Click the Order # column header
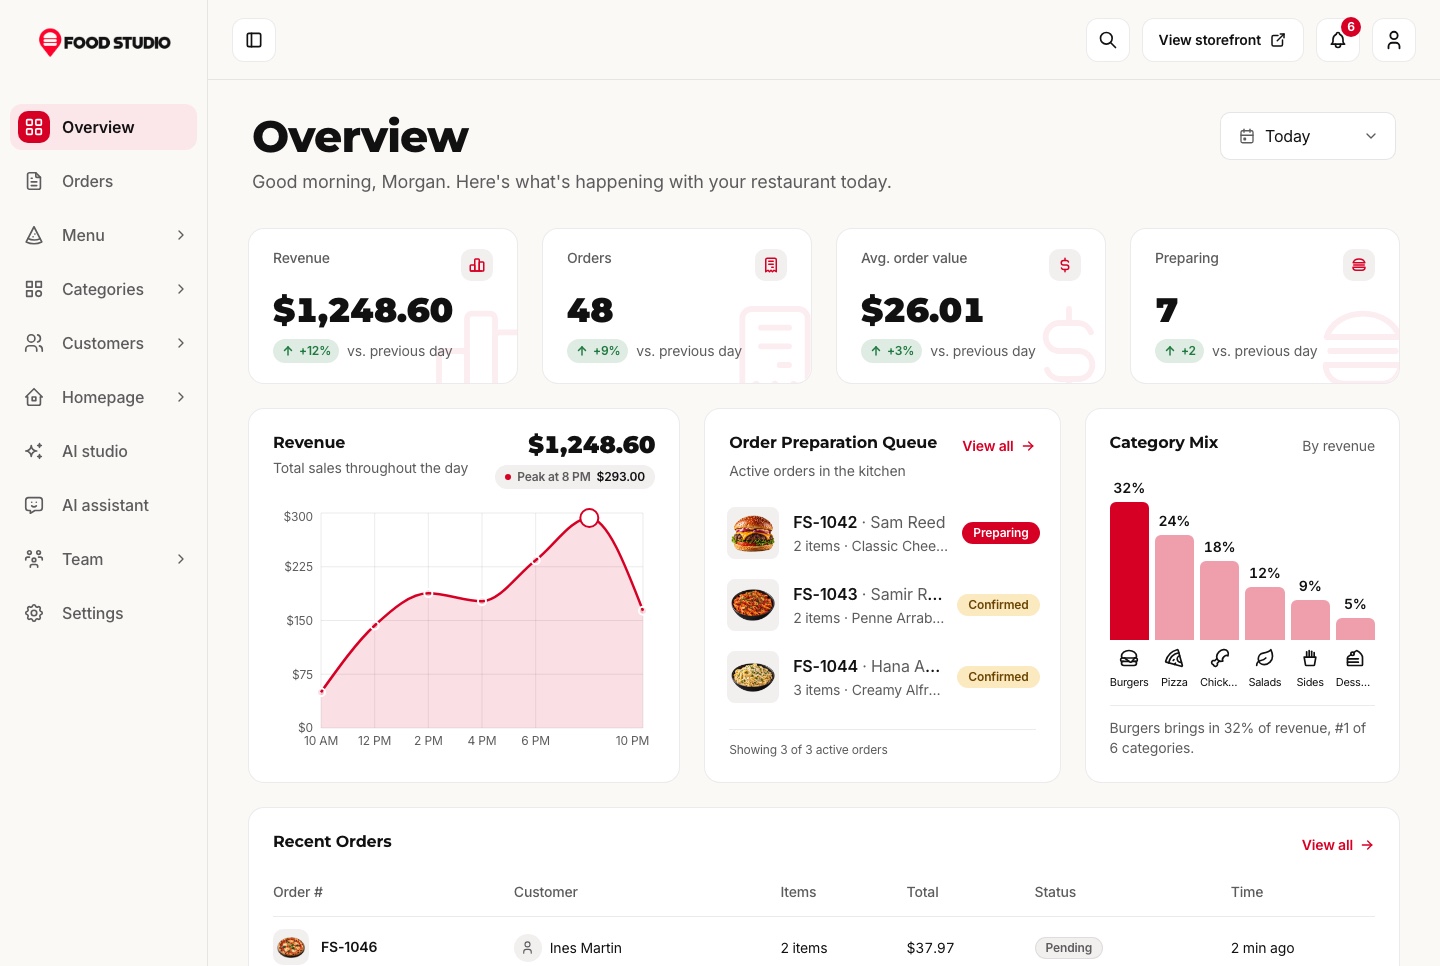Screen dimensions: 1440x966 coord(298,892)
